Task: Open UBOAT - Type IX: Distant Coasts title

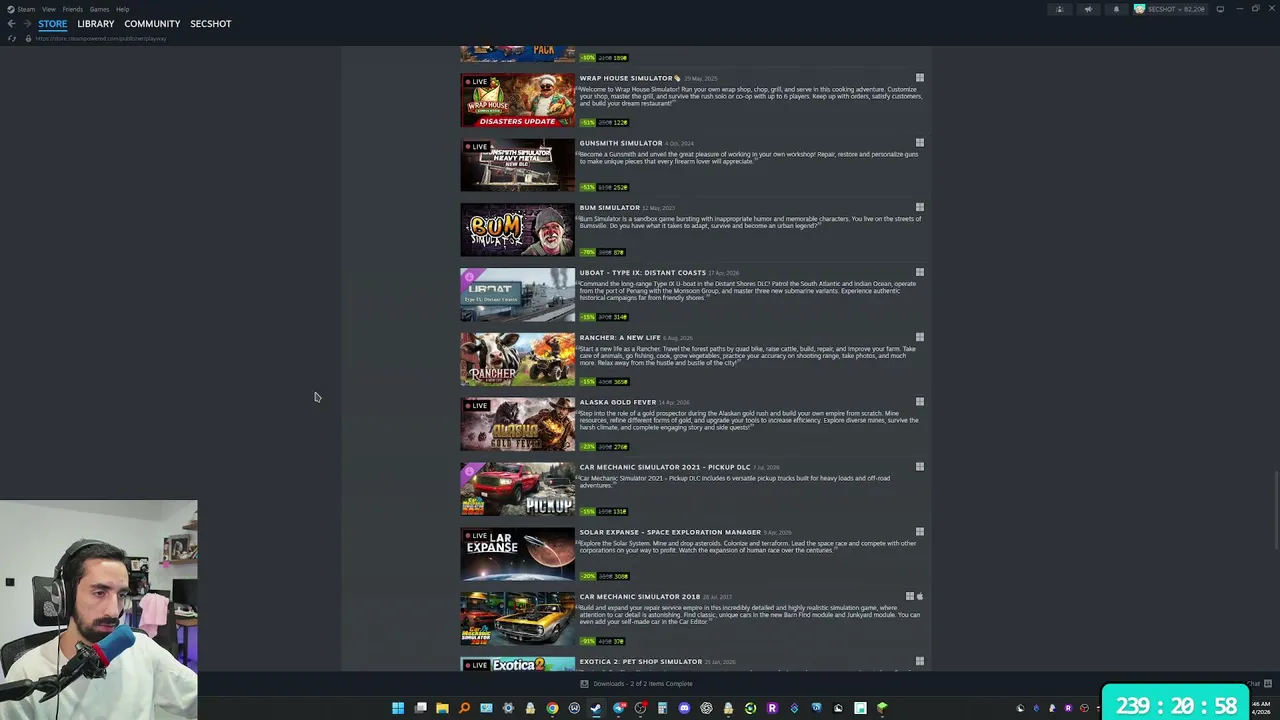Action: point(643,273)
